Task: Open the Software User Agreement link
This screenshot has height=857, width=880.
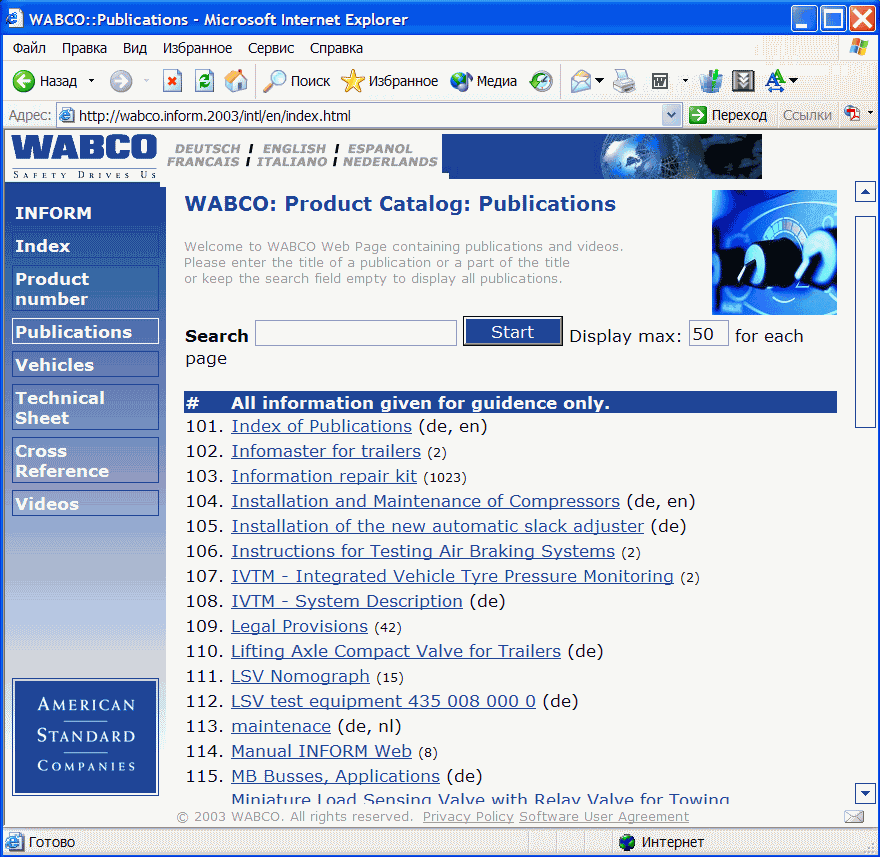Action: (604, 817)
